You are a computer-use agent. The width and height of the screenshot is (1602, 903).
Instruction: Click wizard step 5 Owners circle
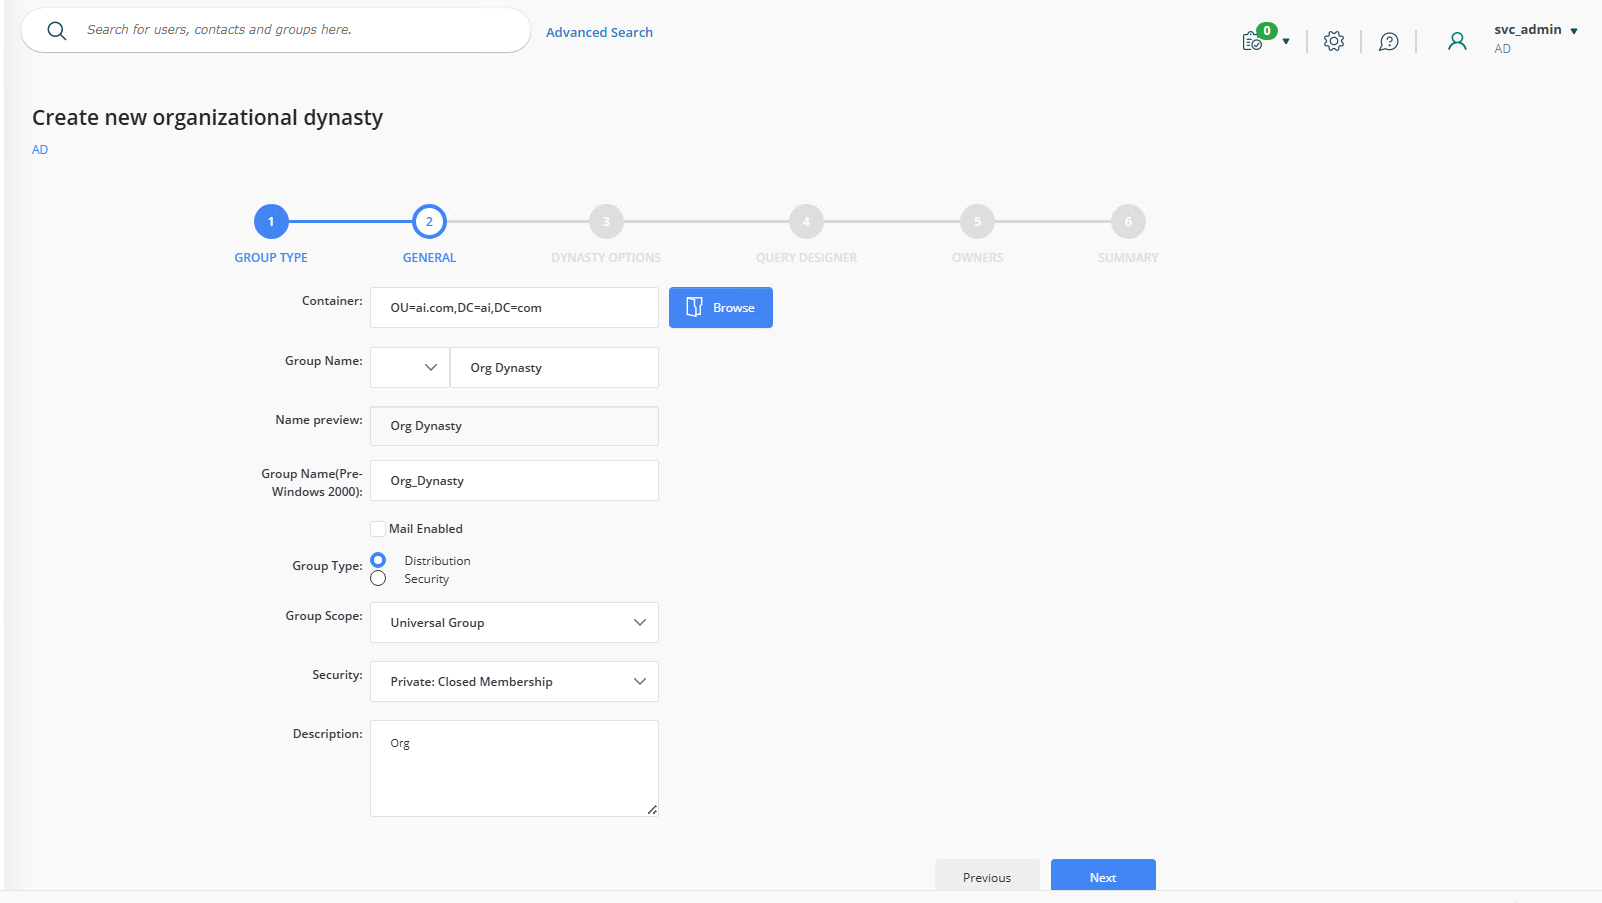(x=976, y=221)
